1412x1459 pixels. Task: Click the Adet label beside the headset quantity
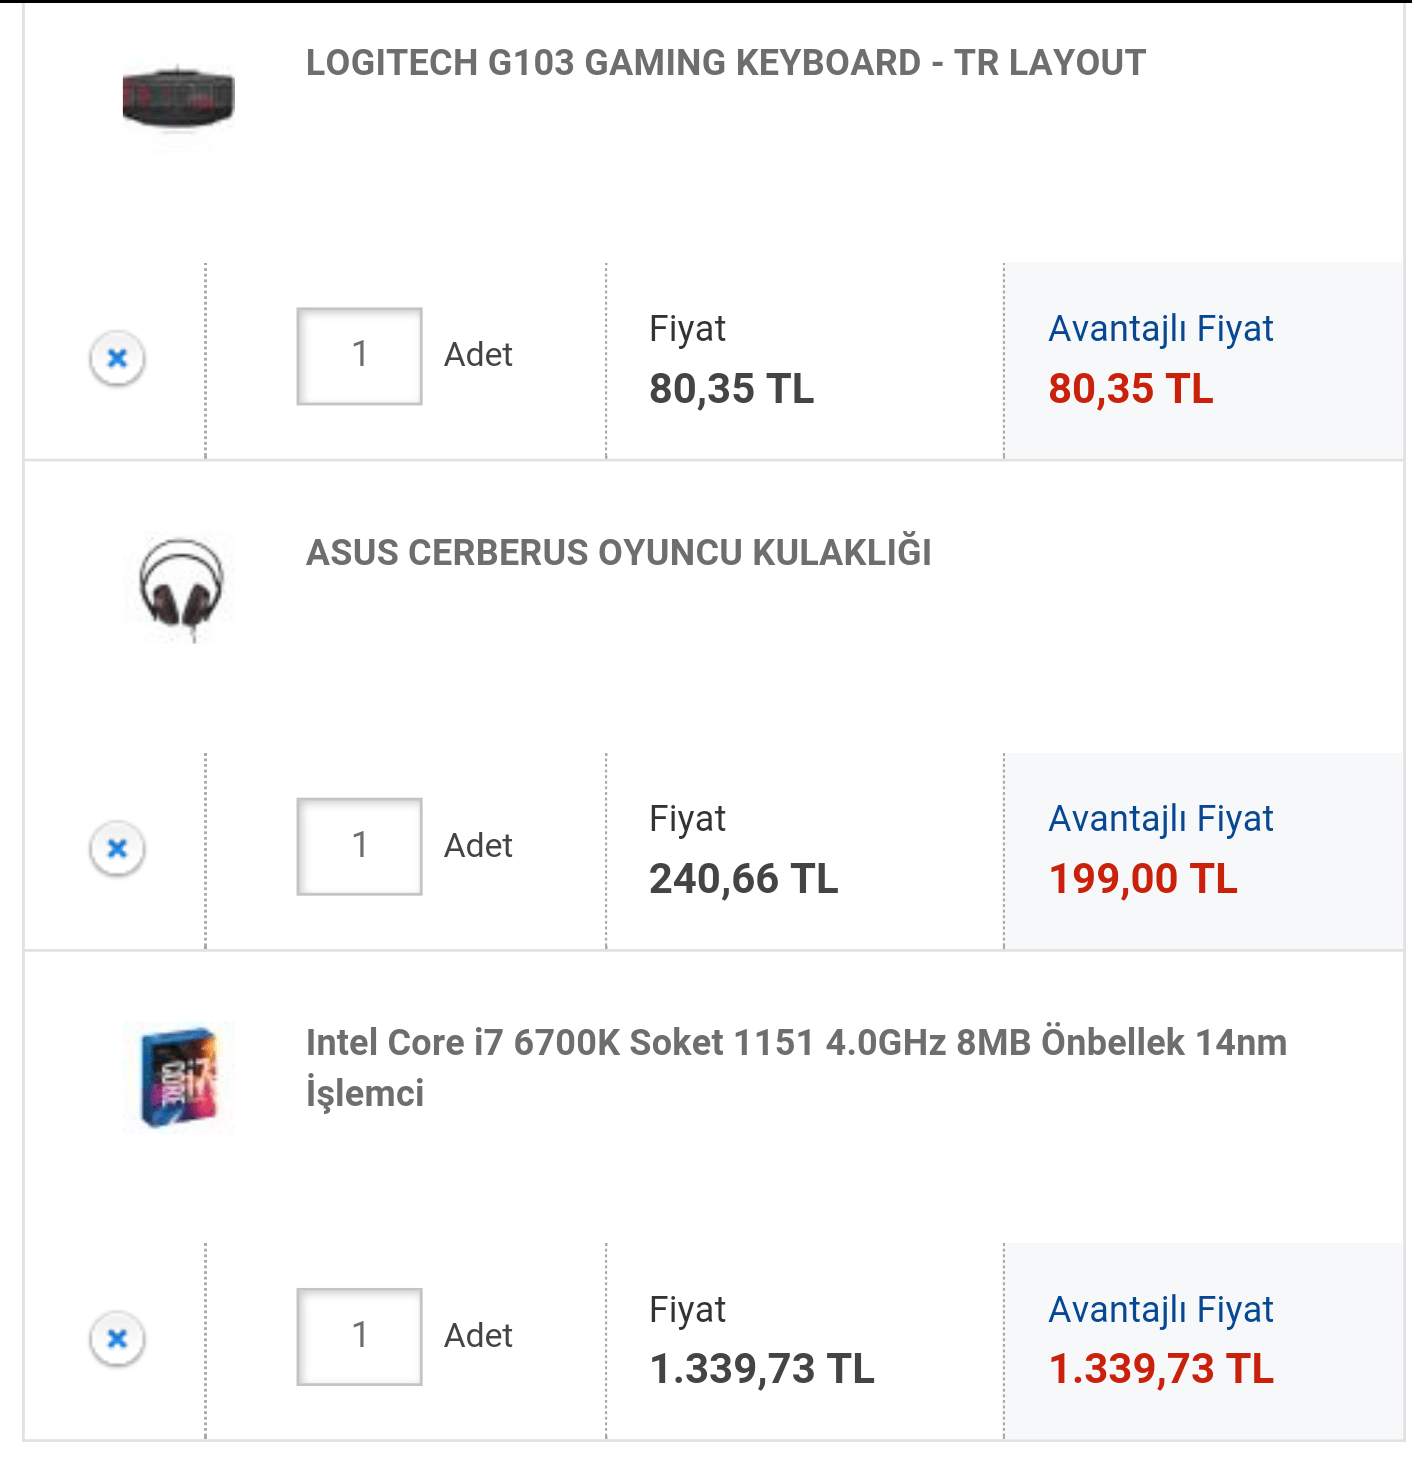[478, 846]
